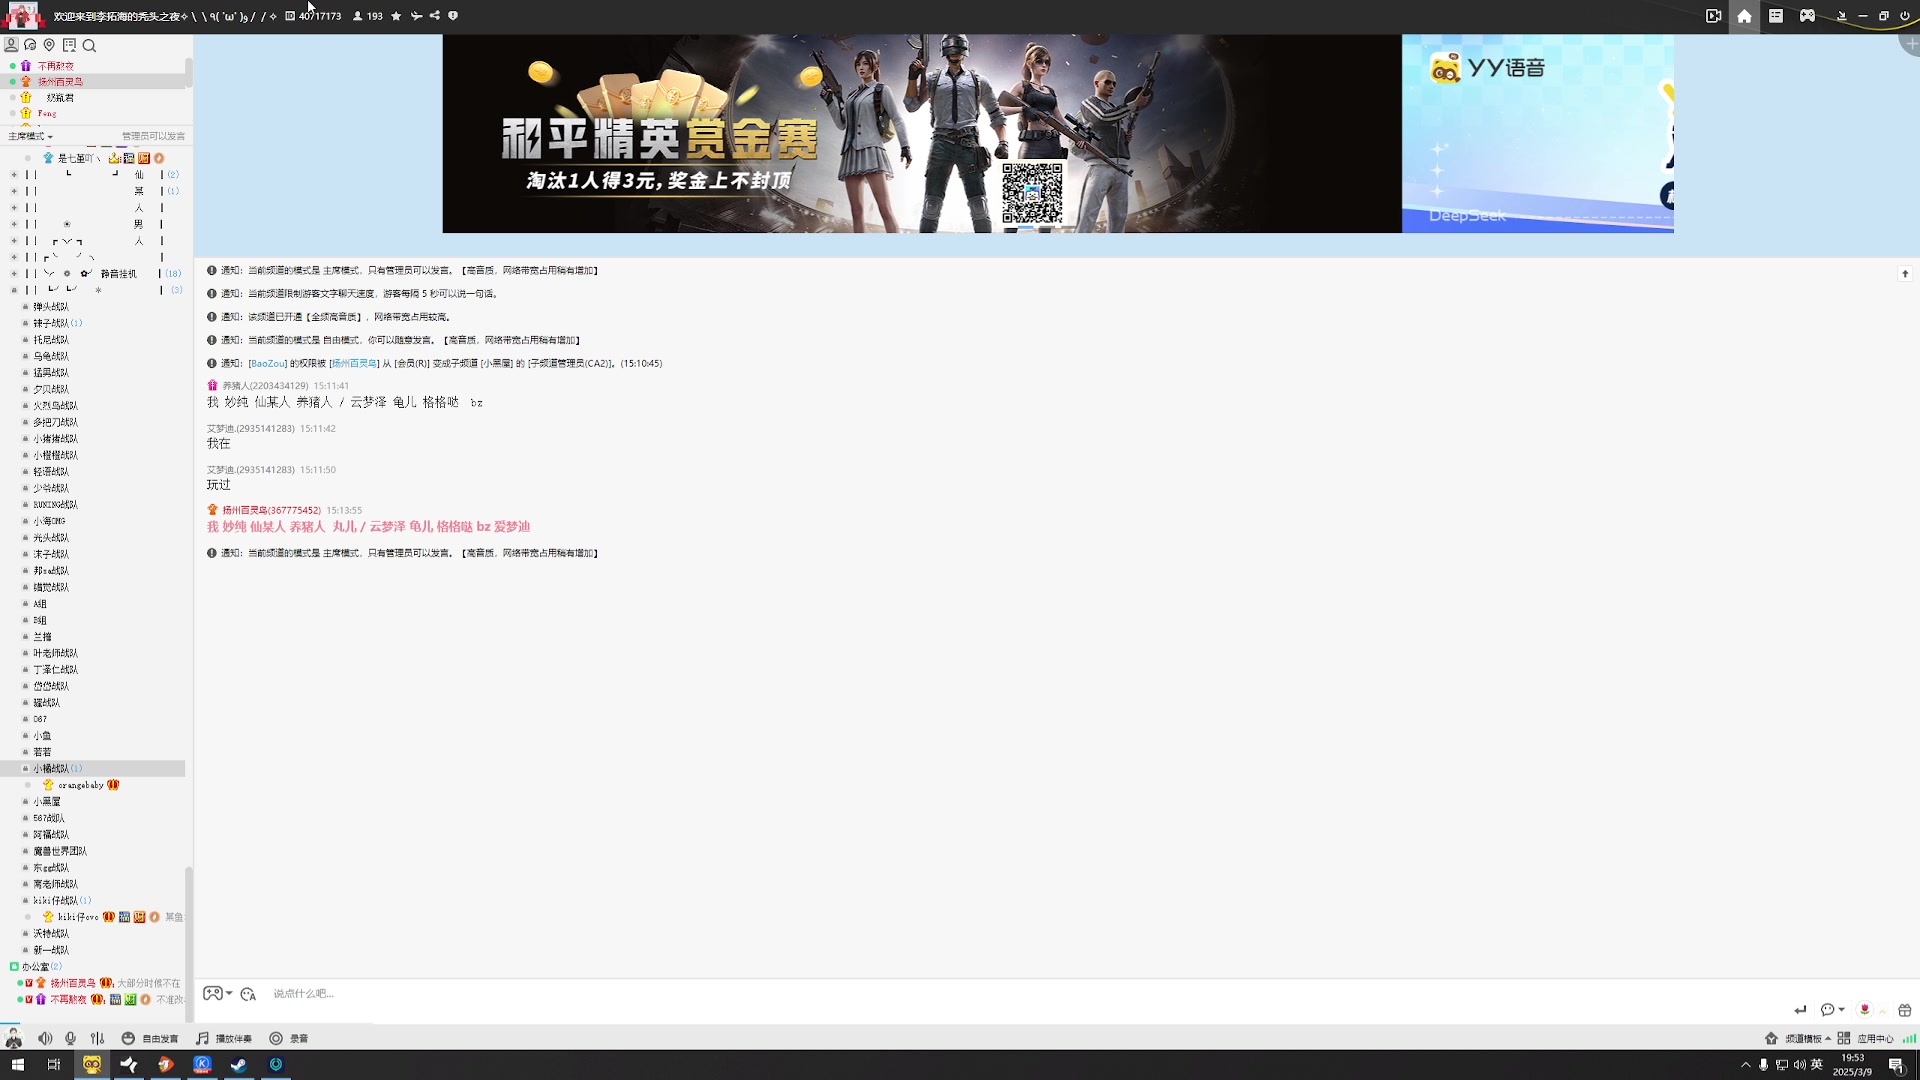Click the YY语音 DeepSeek banner on right
The image size is (1920, 1080).
pyautogui.click(x=1538, y=134)
